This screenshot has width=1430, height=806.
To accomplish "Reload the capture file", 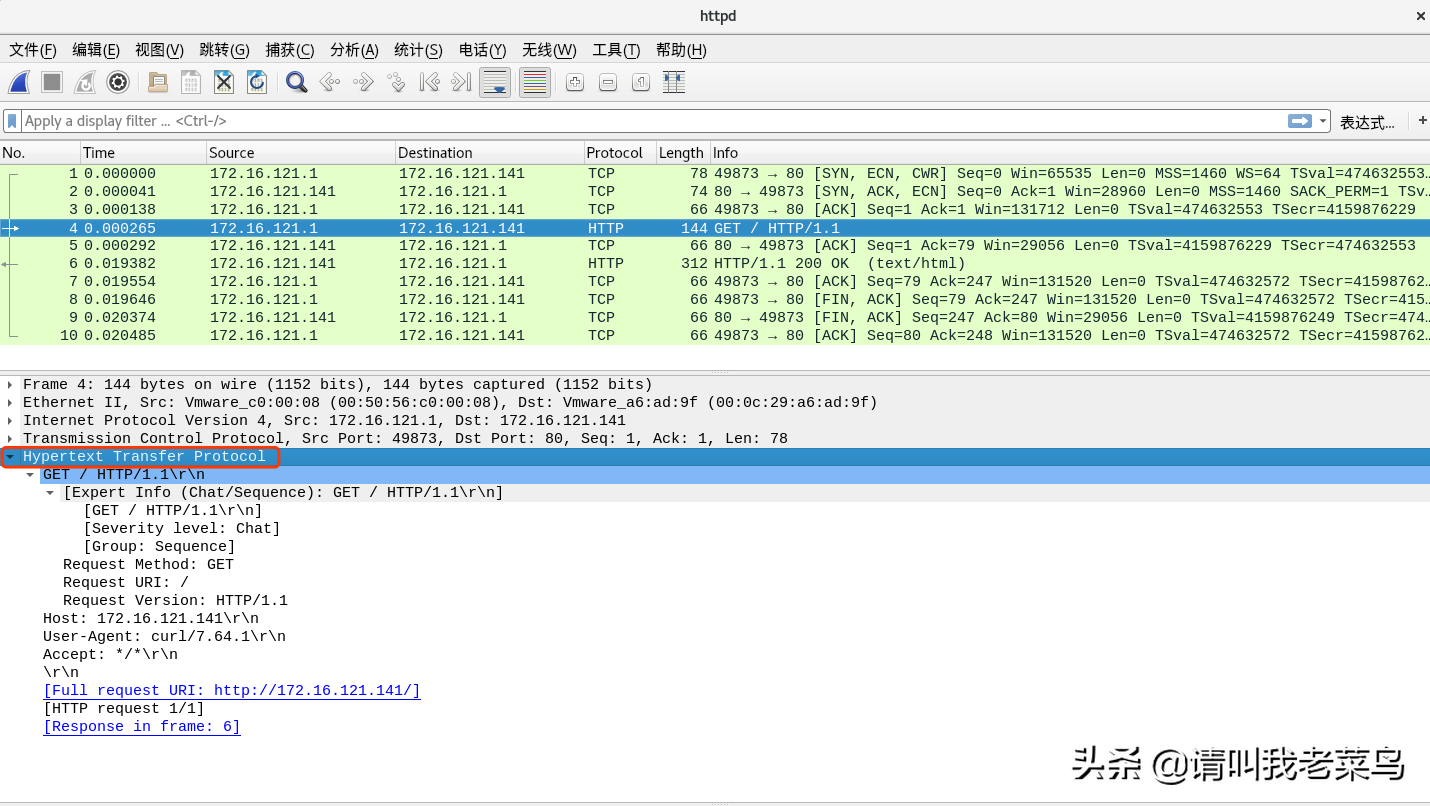I will [257, 82].
